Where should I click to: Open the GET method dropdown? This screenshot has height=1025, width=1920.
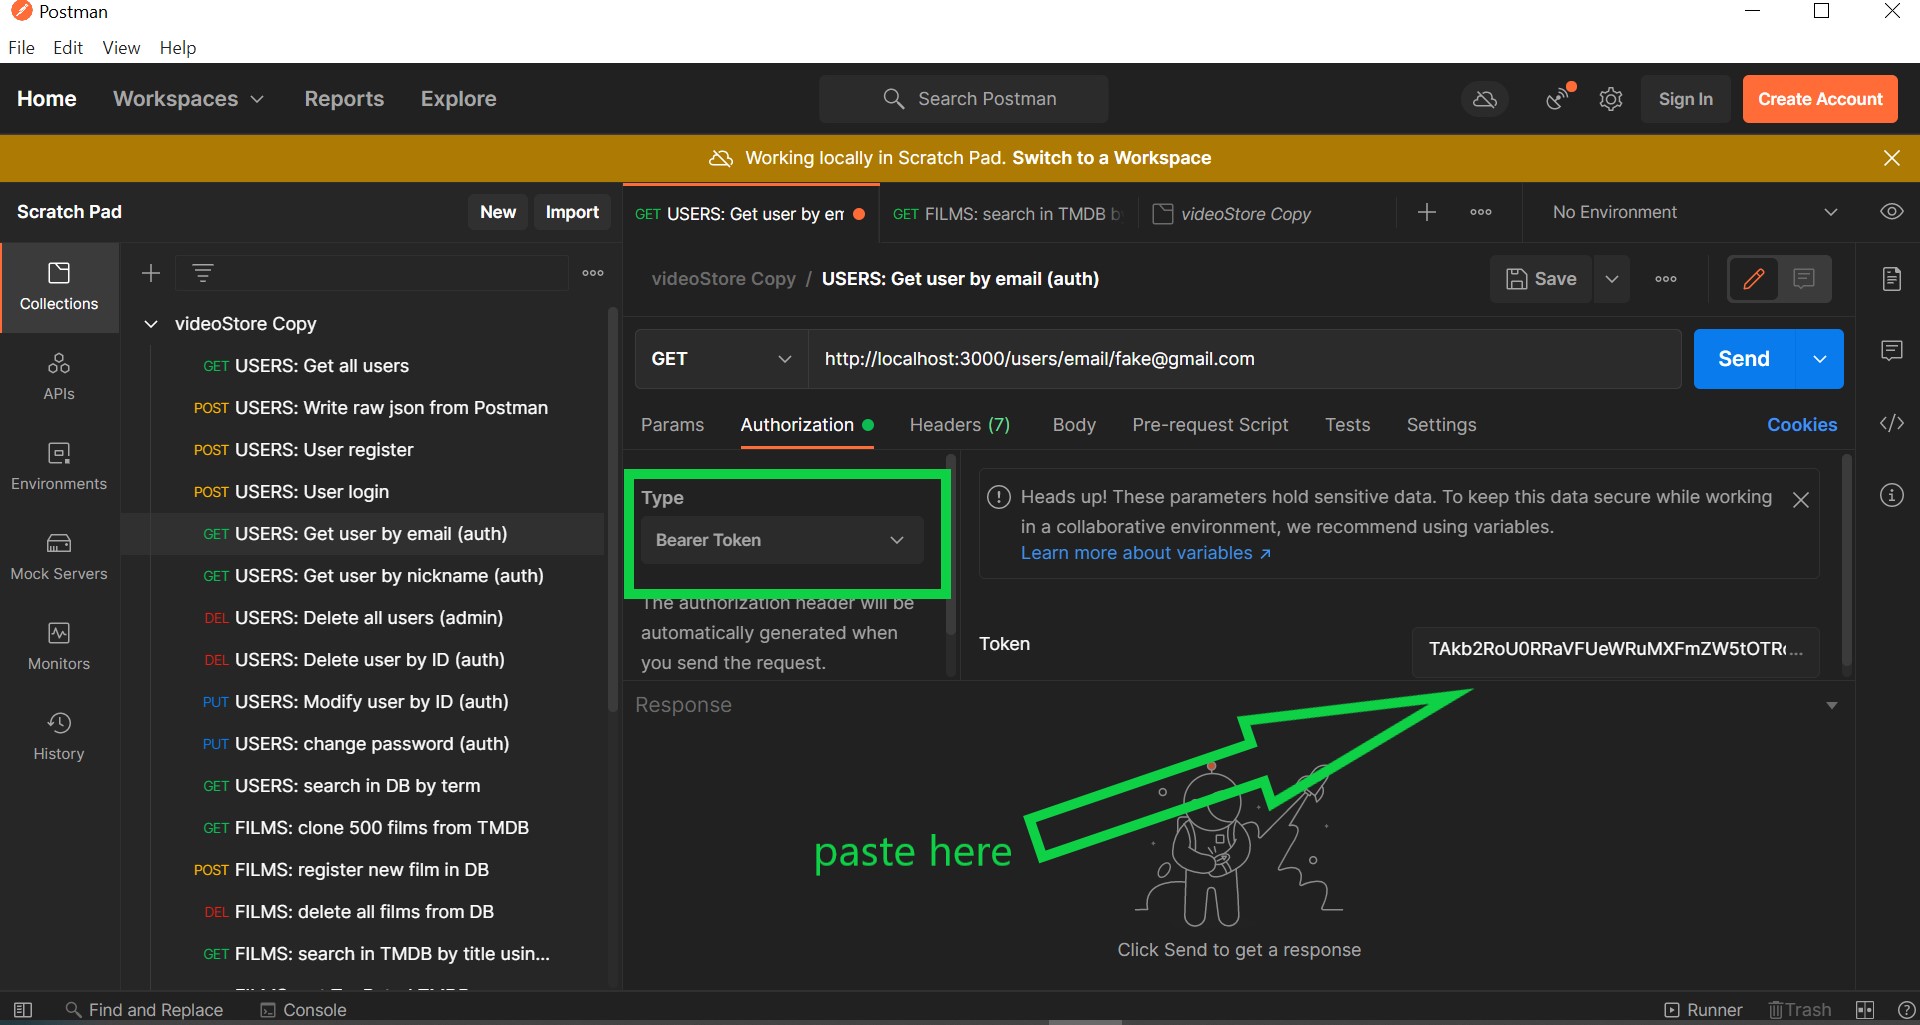[721, 359]
